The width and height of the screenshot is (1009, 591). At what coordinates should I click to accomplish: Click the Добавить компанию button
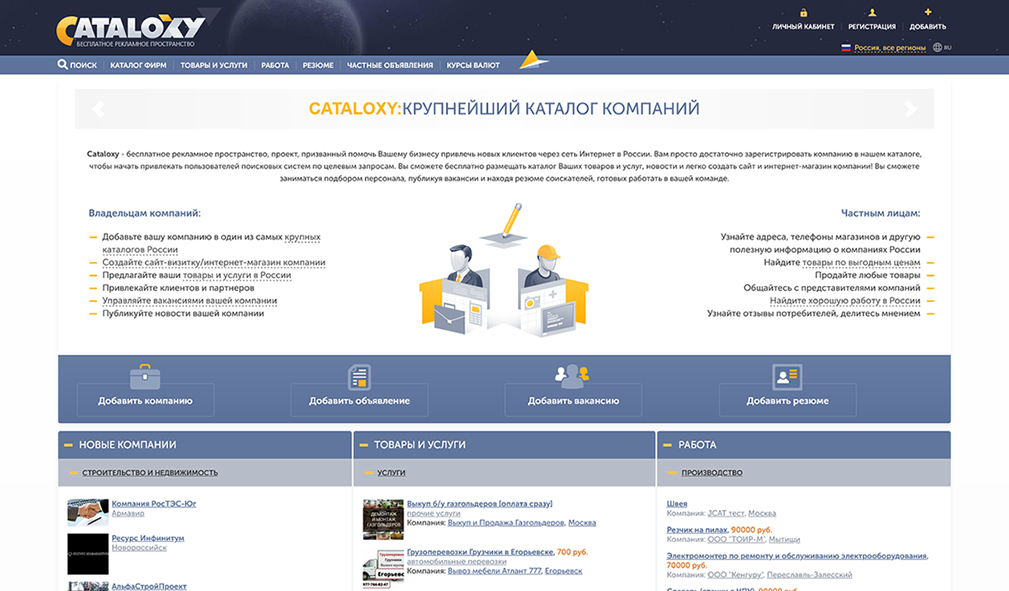145,400
